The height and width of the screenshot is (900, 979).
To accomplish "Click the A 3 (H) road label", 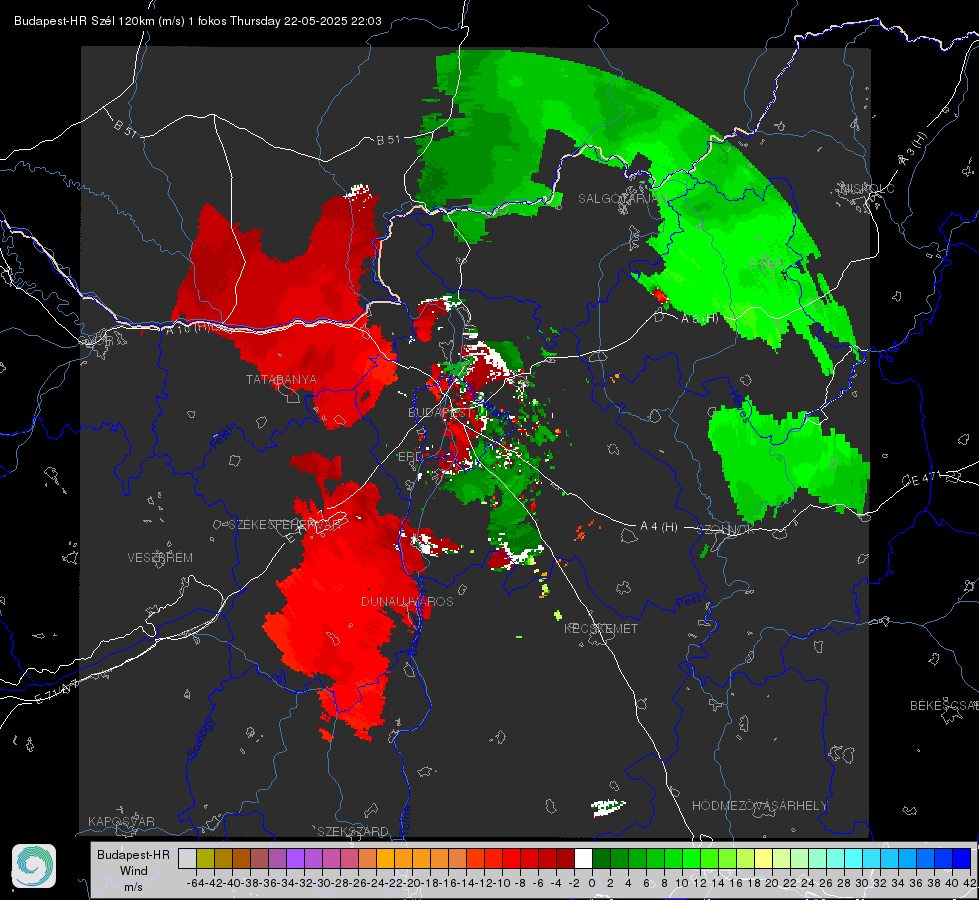I will point(913,149).
